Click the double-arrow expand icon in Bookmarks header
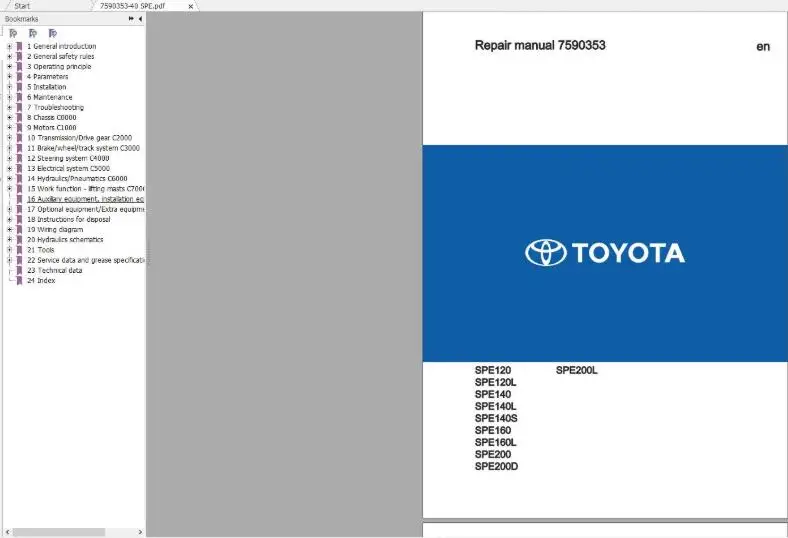This screenshot has width=788, height=538. coord(131,19)
